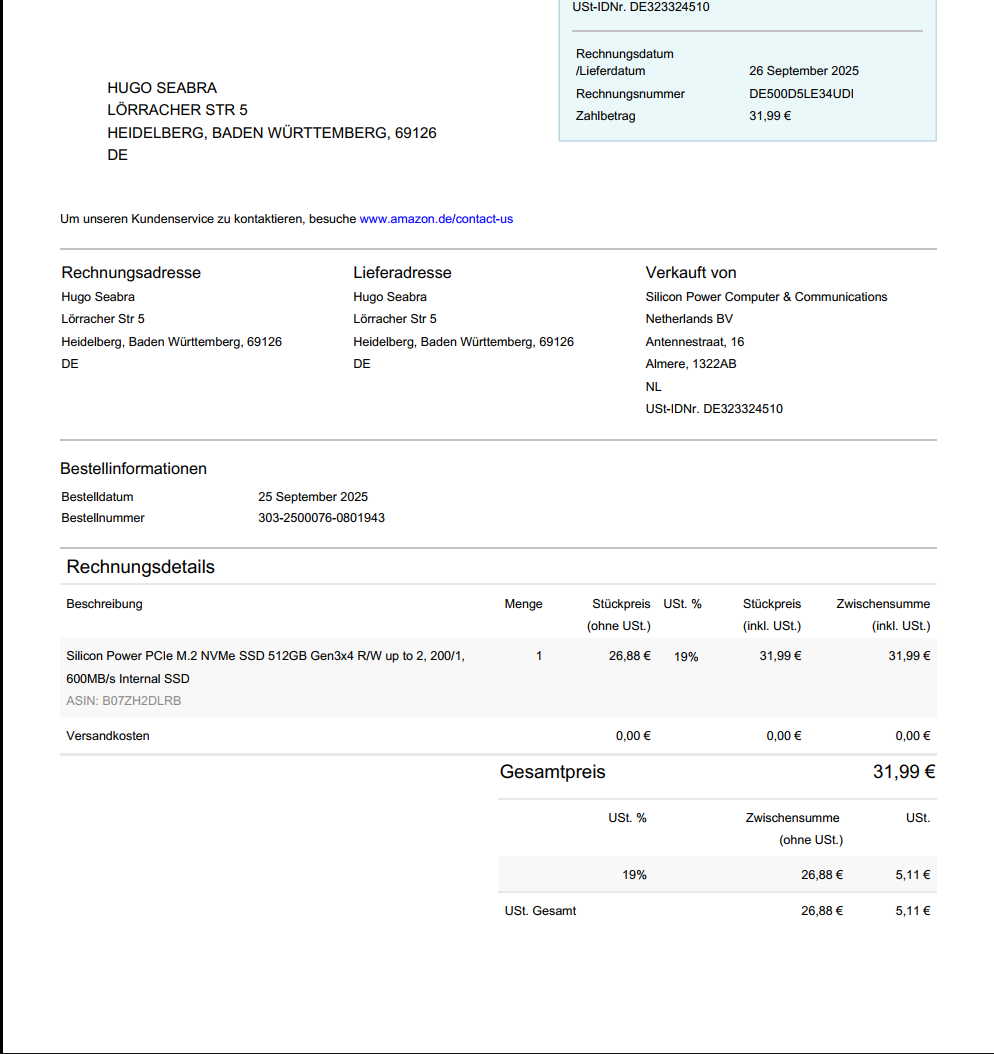Click the Versandkosten row label
This screenshot has height=1054, width=994.
coord(108,736)
